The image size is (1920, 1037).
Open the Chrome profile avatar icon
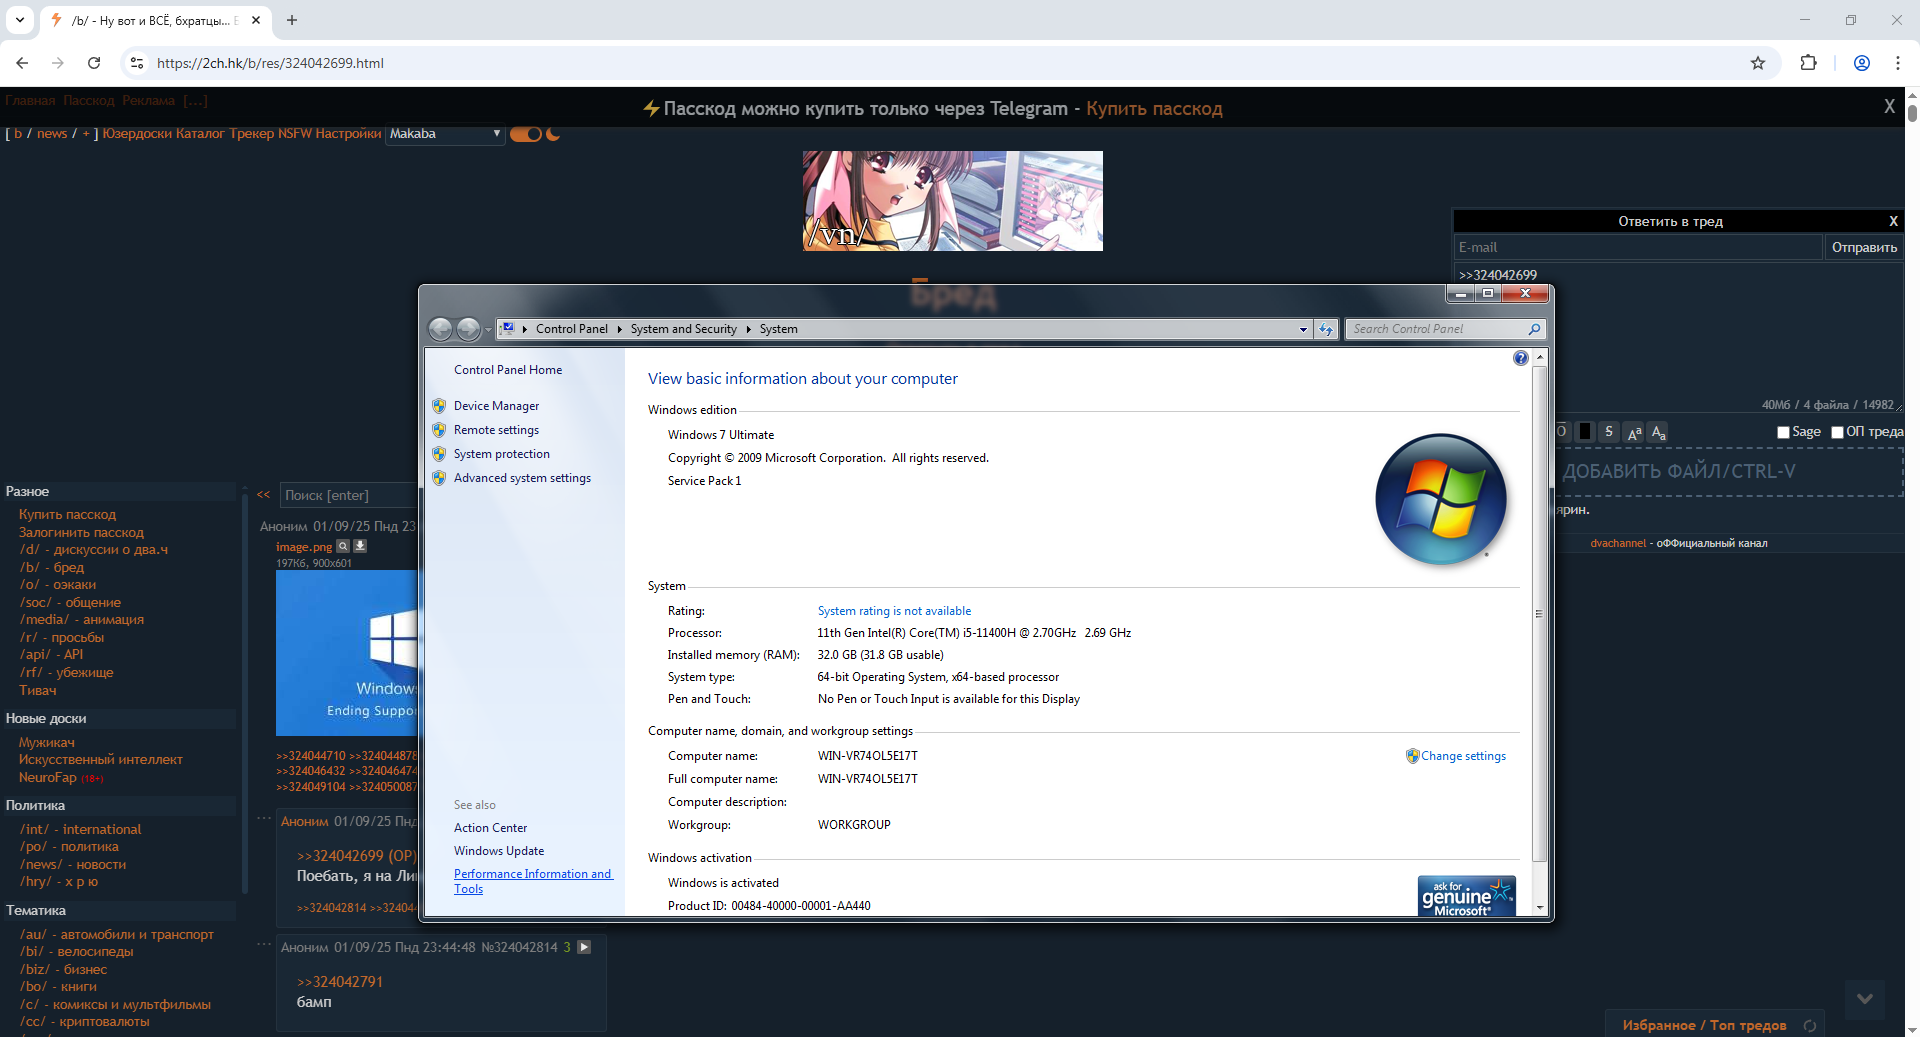tap(1862, 63)
